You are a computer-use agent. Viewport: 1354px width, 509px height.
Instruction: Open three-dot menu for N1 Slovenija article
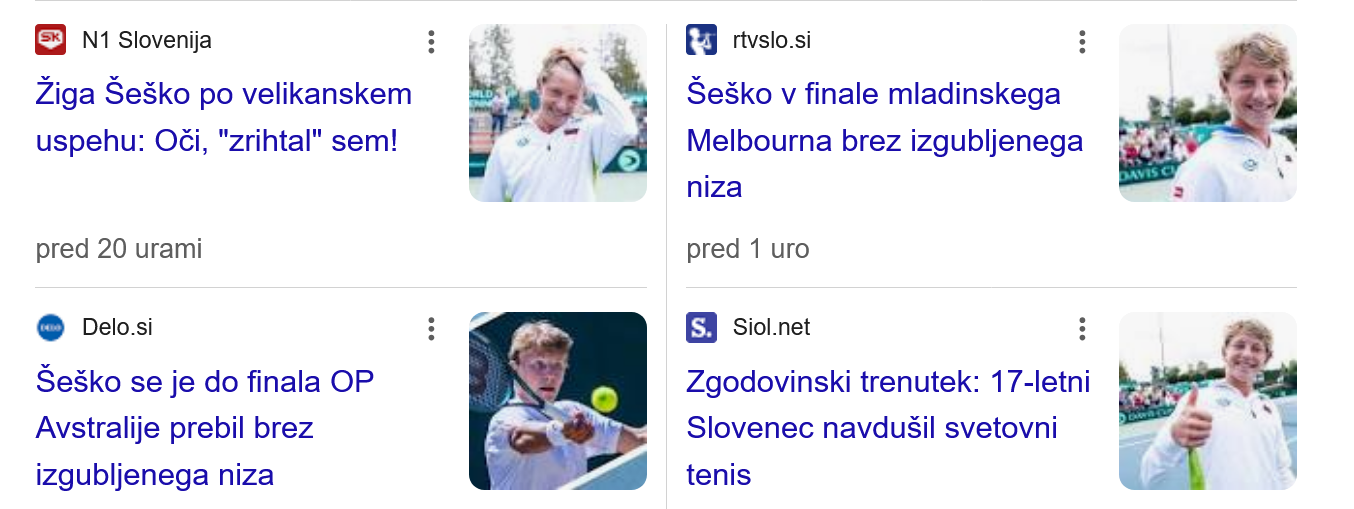pos(431,41)
